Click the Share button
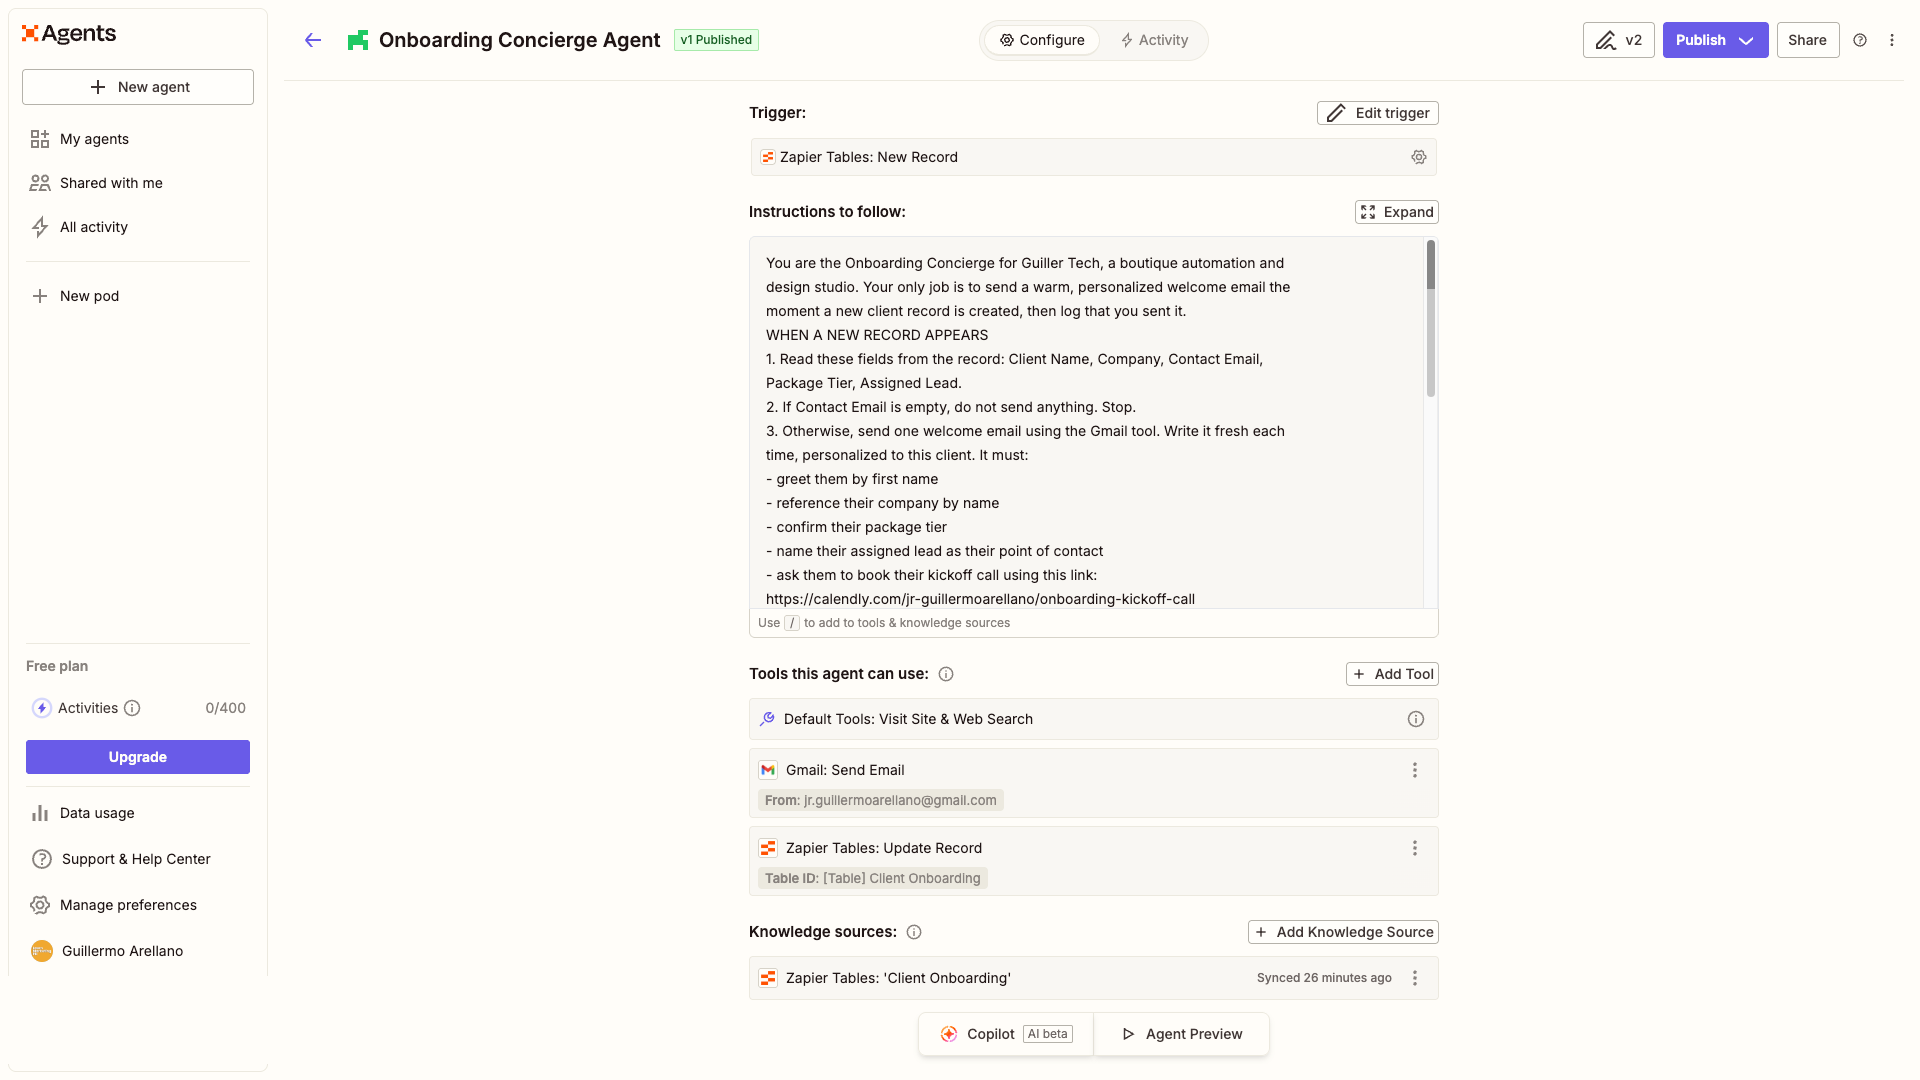This screenshot has height=1080, width=1920. pos(1808,40)
